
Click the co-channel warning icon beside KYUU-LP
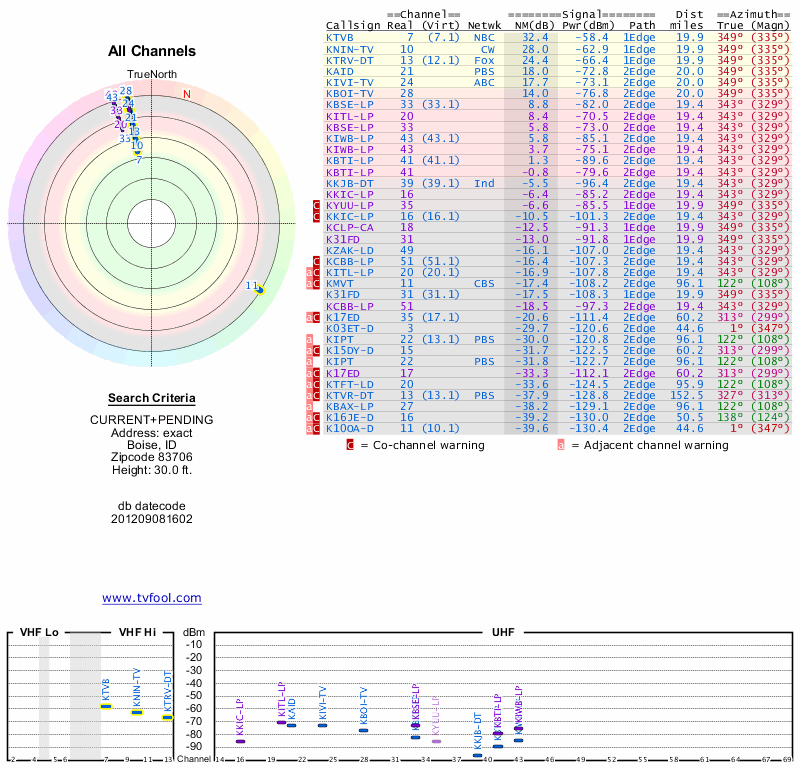click(317, 205)
